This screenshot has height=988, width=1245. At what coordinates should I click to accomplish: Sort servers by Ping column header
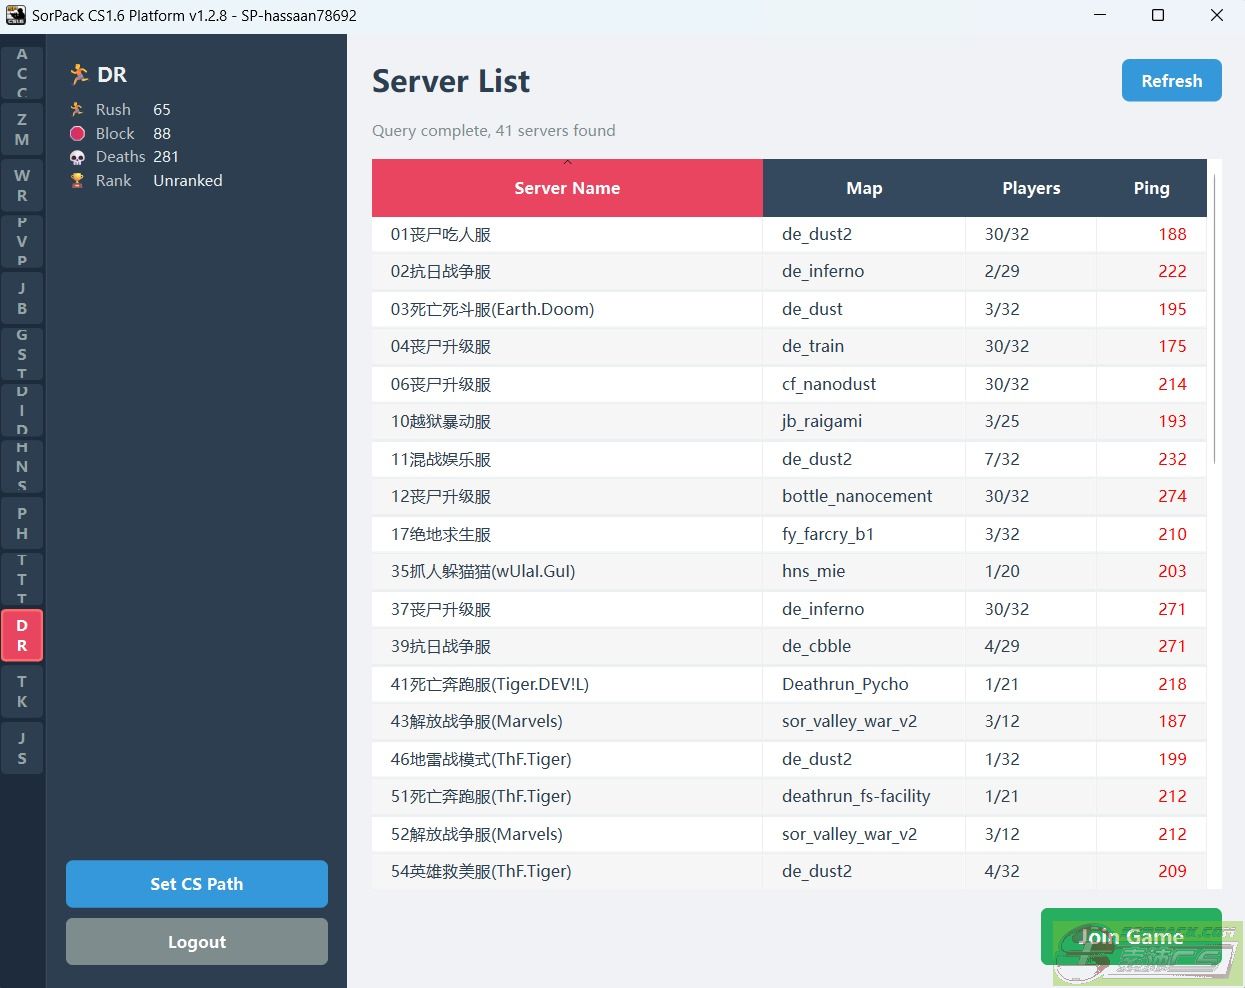[1151, 188]
